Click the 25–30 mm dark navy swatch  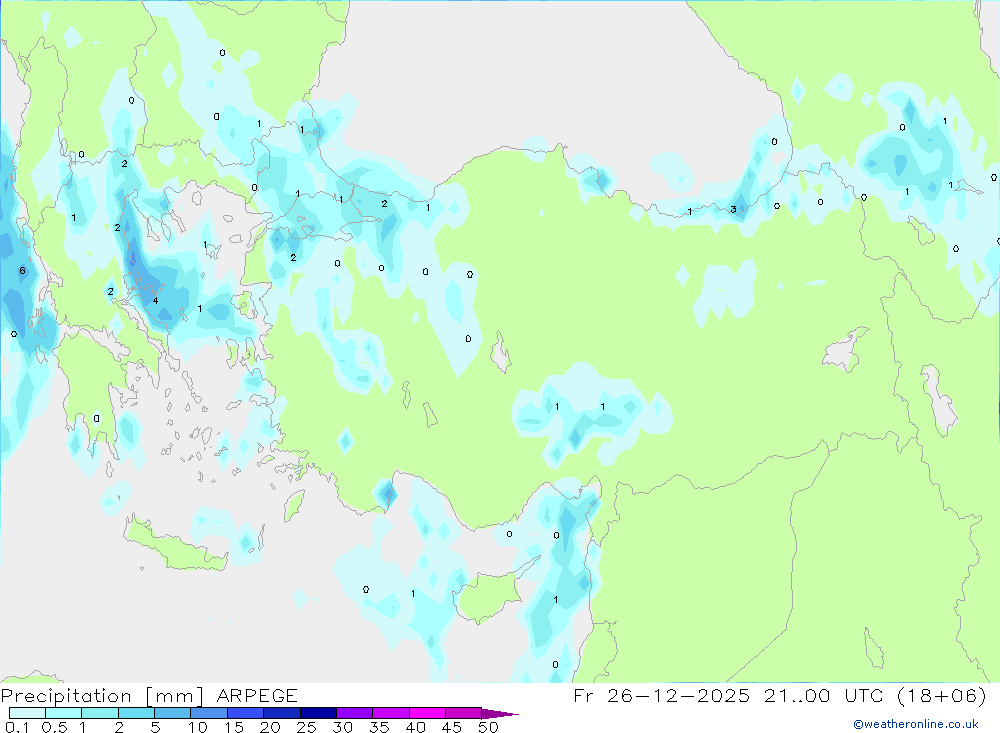pyautogui.click(x=318, y=713)
